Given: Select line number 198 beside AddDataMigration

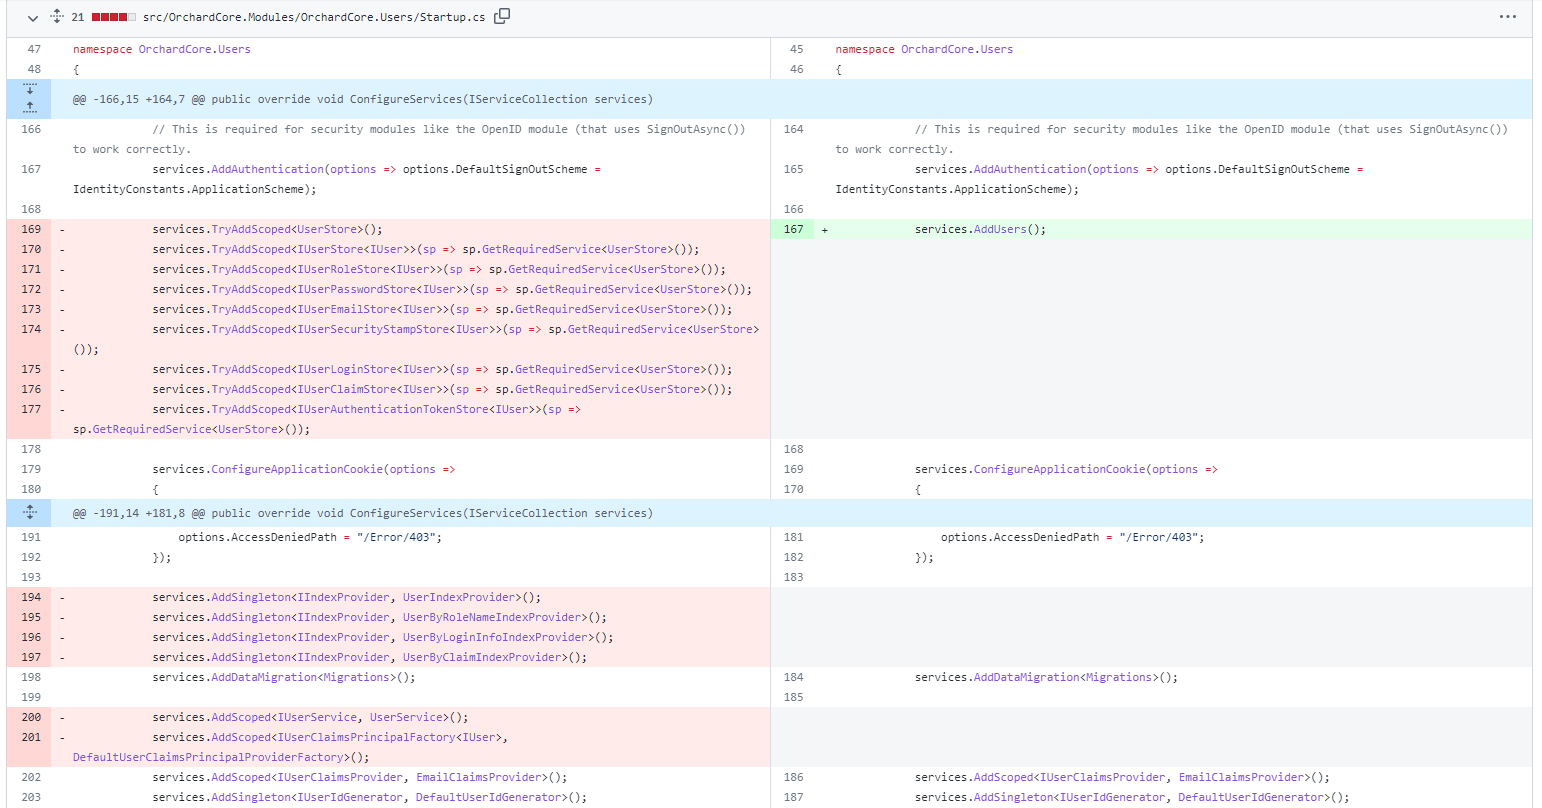Looking at the screenshot, I should 30,677.
